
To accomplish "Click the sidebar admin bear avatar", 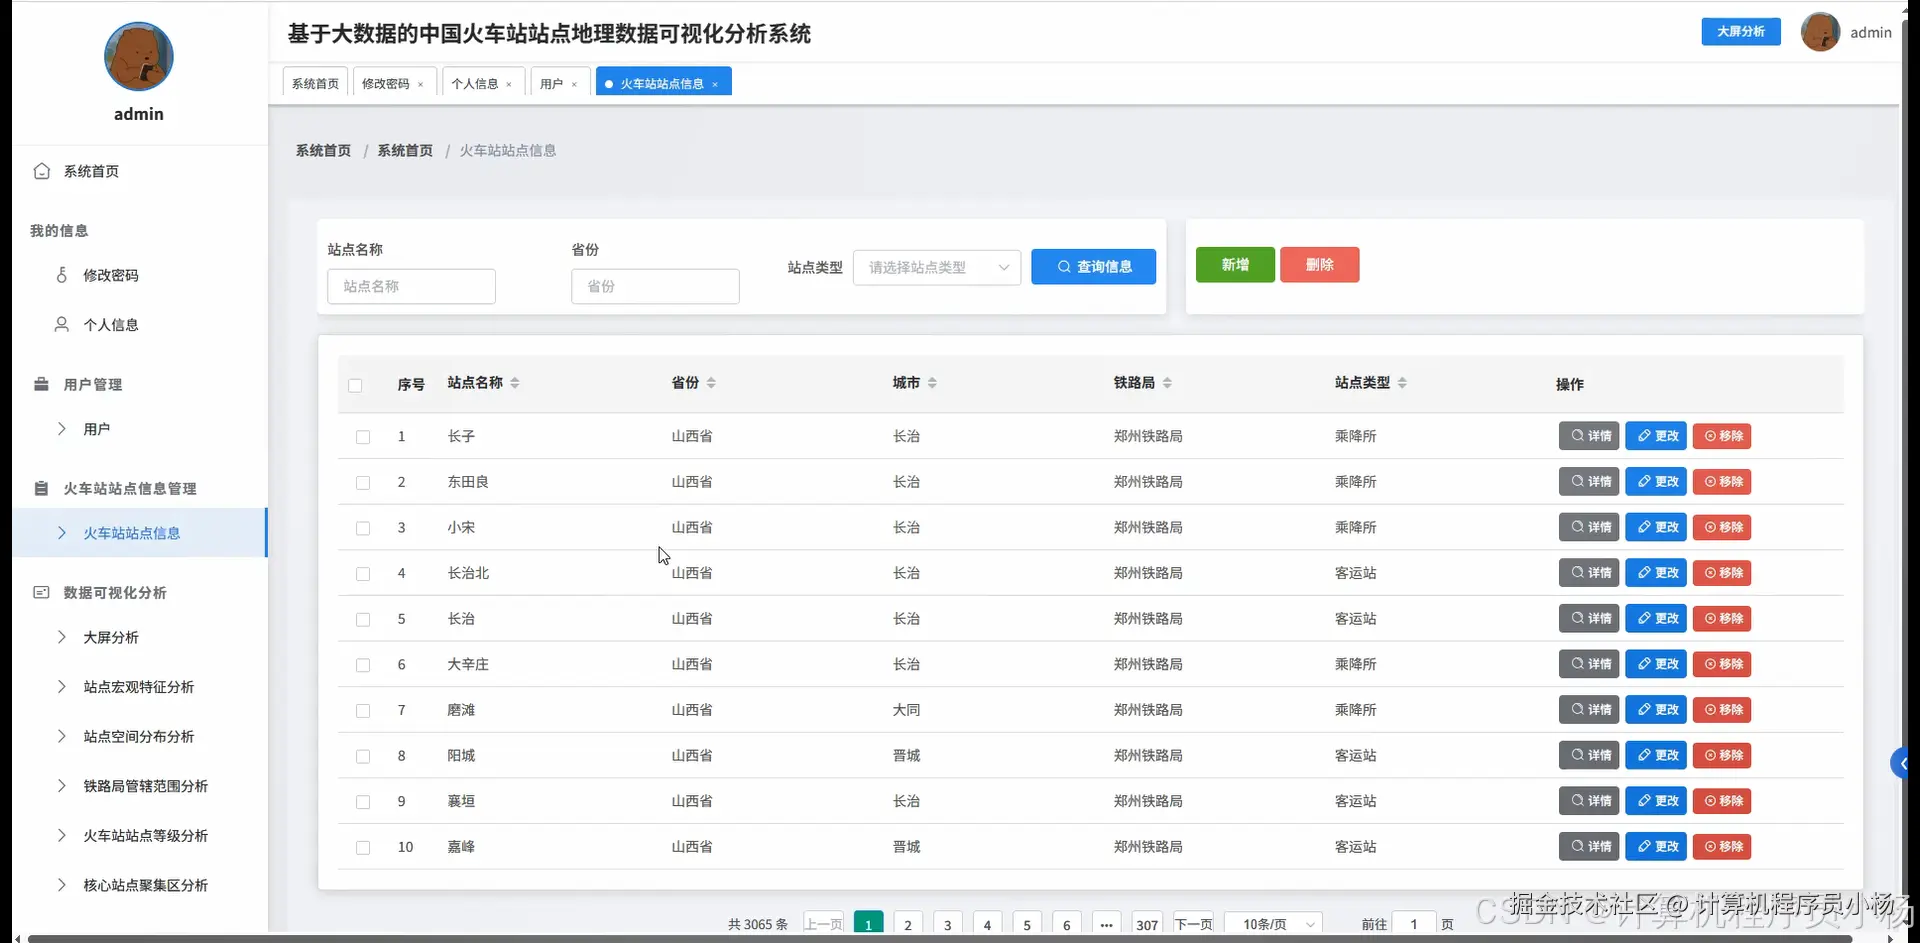I will (x=139, y=57).
